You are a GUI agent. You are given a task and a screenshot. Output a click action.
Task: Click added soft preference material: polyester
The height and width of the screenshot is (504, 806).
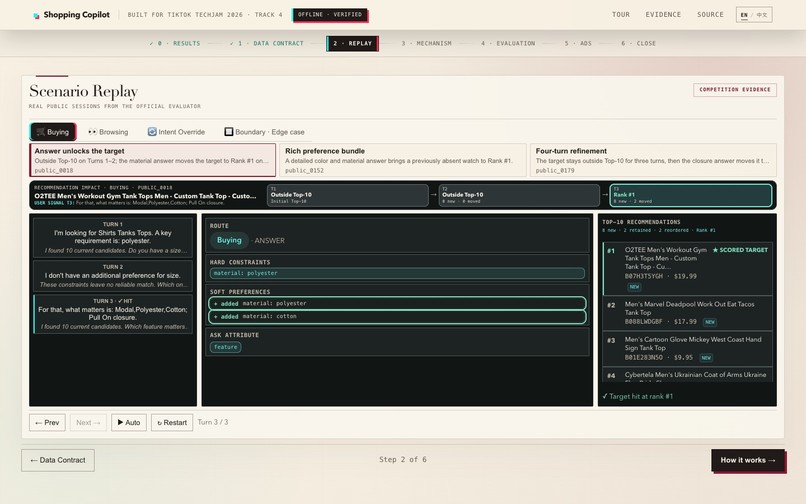click(397, 303)
